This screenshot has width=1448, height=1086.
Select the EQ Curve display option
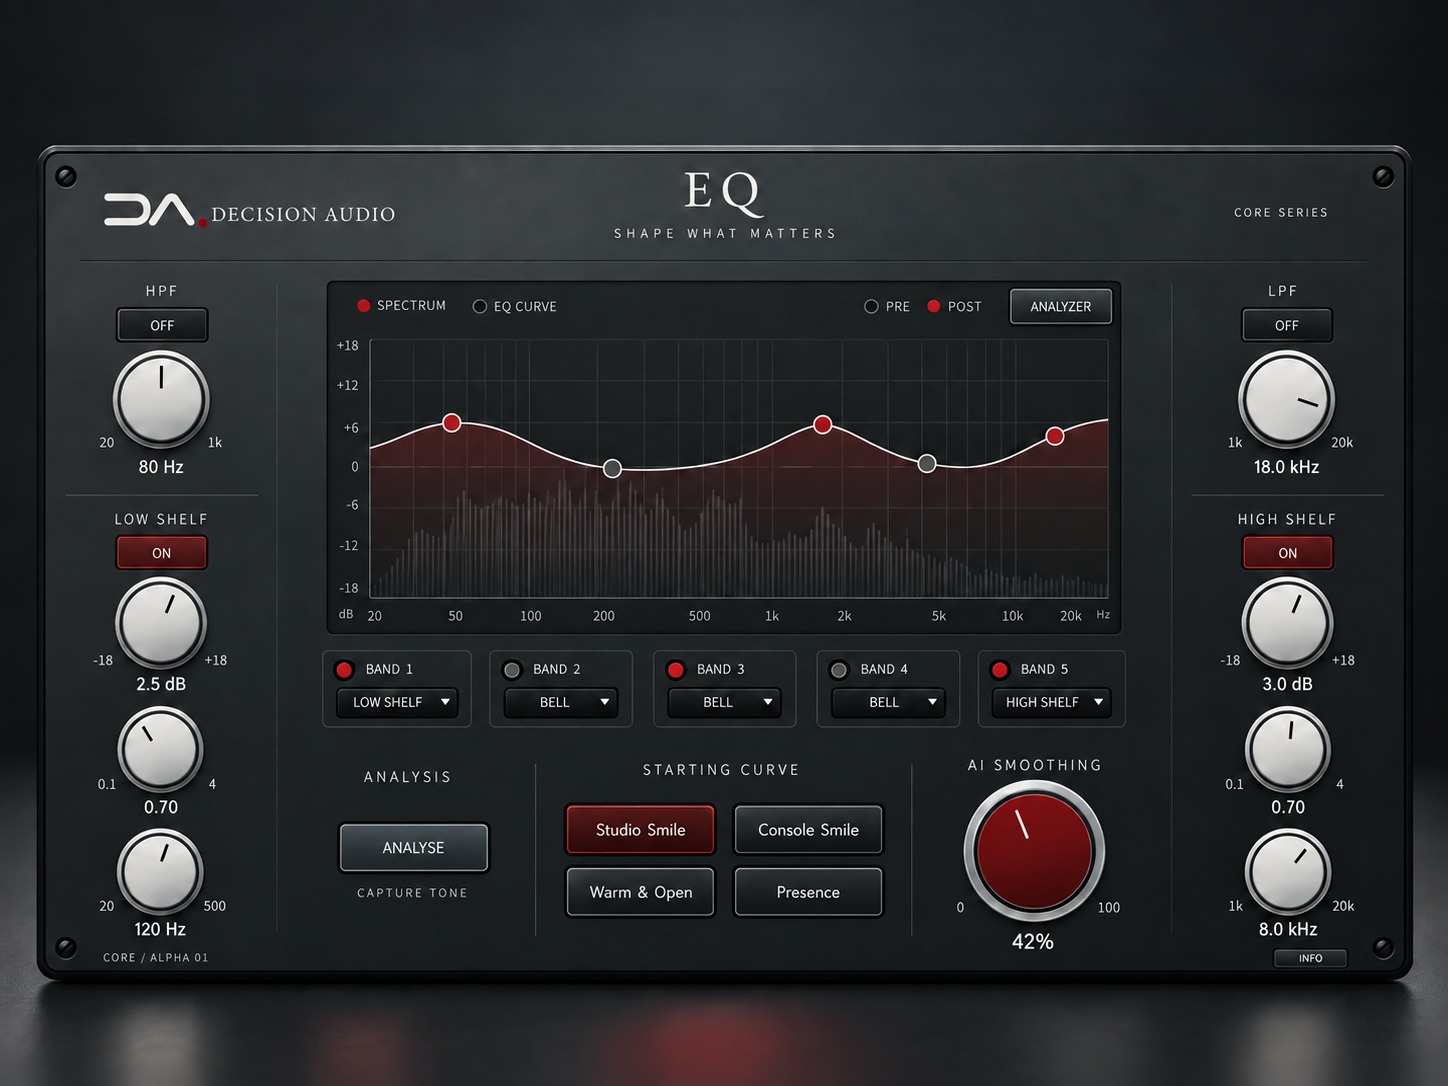pyautogui.click(x=515, y=307)
